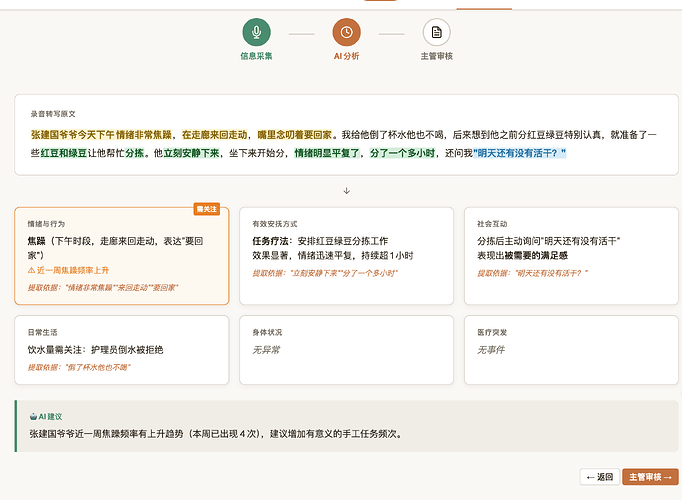Screen dimensions: 682x500
Task: Click green highlighted text 红豆和绿豆
Action: [x=64, y=153]
